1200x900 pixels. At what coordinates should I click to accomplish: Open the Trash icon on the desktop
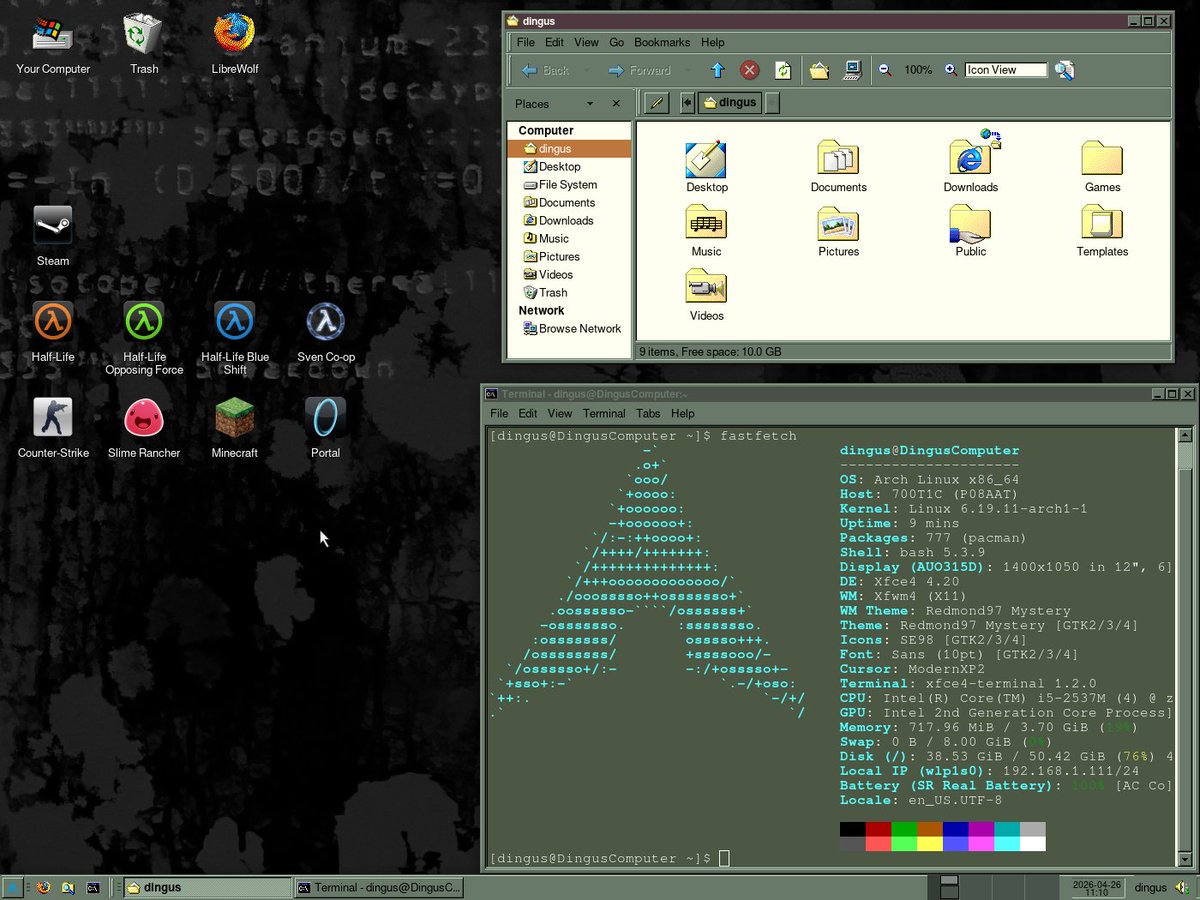[x=144, y=44]
